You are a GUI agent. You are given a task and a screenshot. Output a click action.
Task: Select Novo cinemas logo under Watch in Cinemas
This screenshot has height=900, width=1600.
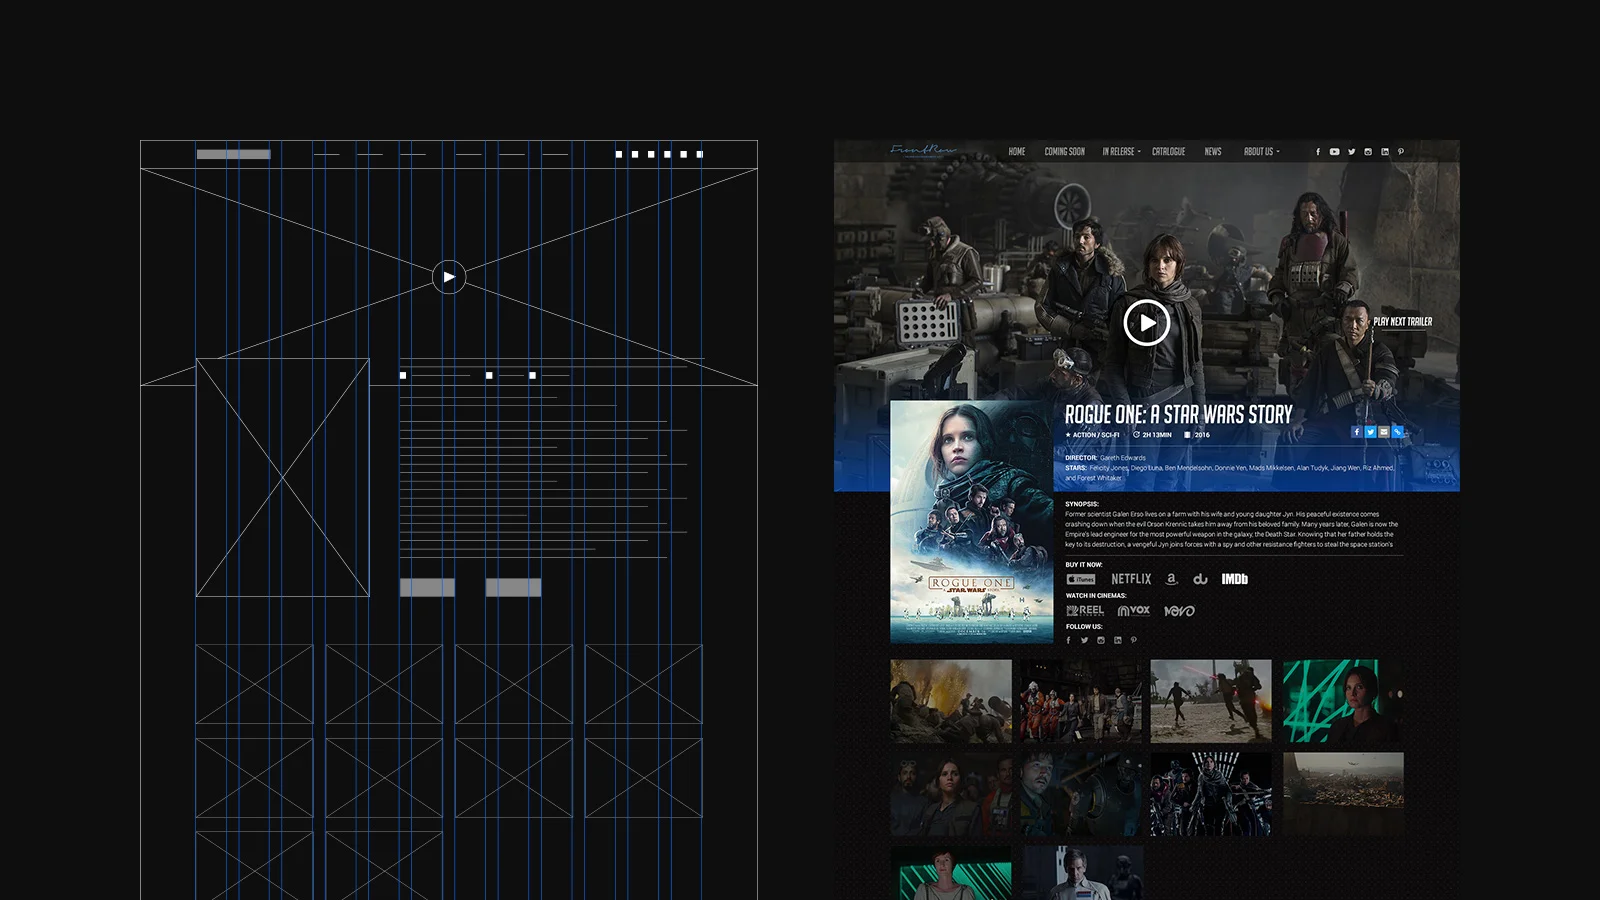[1180, 610]
